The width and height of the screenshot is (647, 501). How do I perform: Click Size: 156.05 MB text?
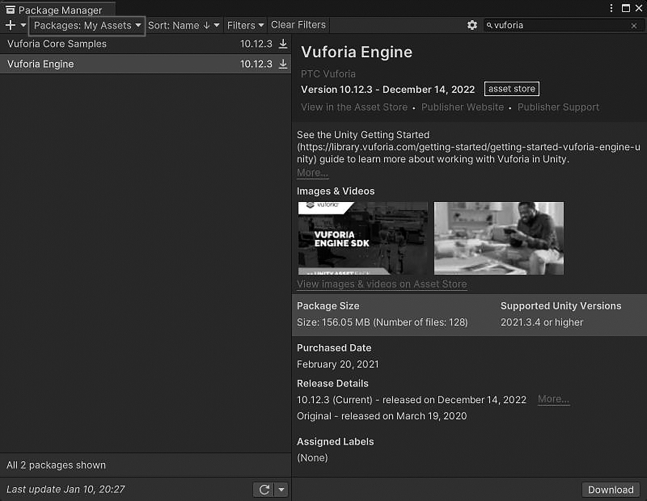[x=382, y=322]
